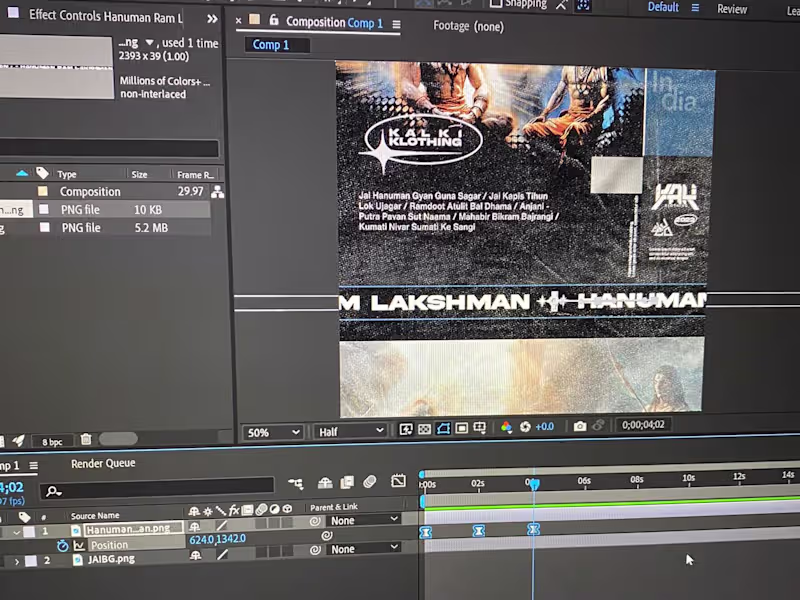Toggle the mask and shape path visibility
Image resolution: width=800 pixels, height=600 pixels.
443,429
